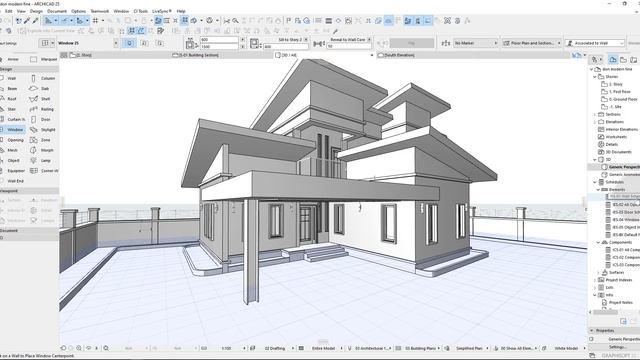Open the Document menu

point(57,11)
